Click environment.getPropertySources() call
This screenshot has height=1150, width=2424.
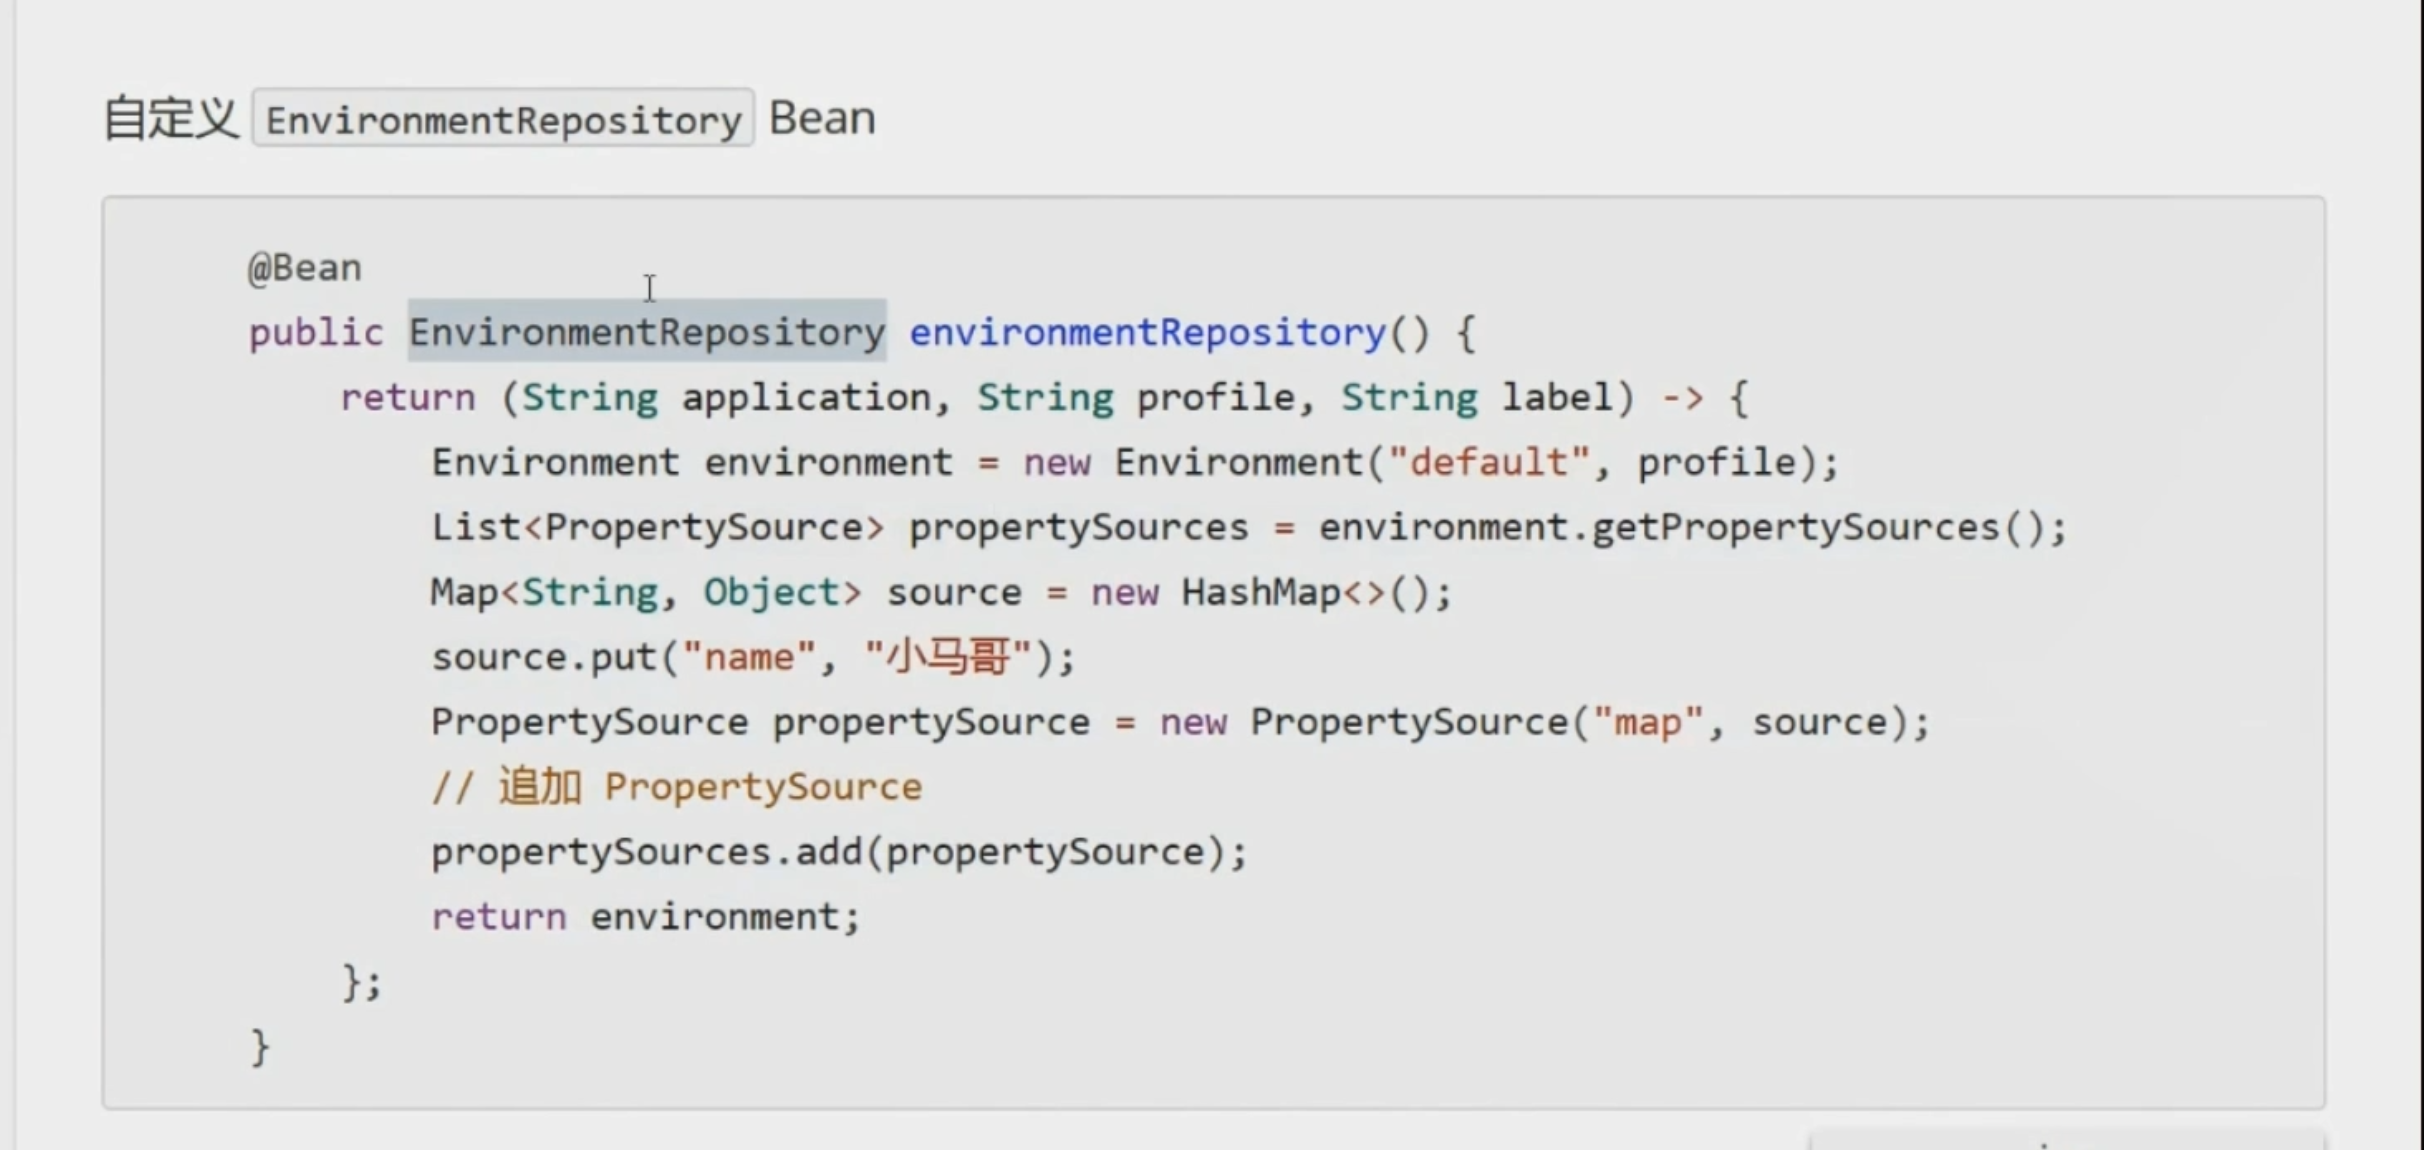pos(1692,527)
